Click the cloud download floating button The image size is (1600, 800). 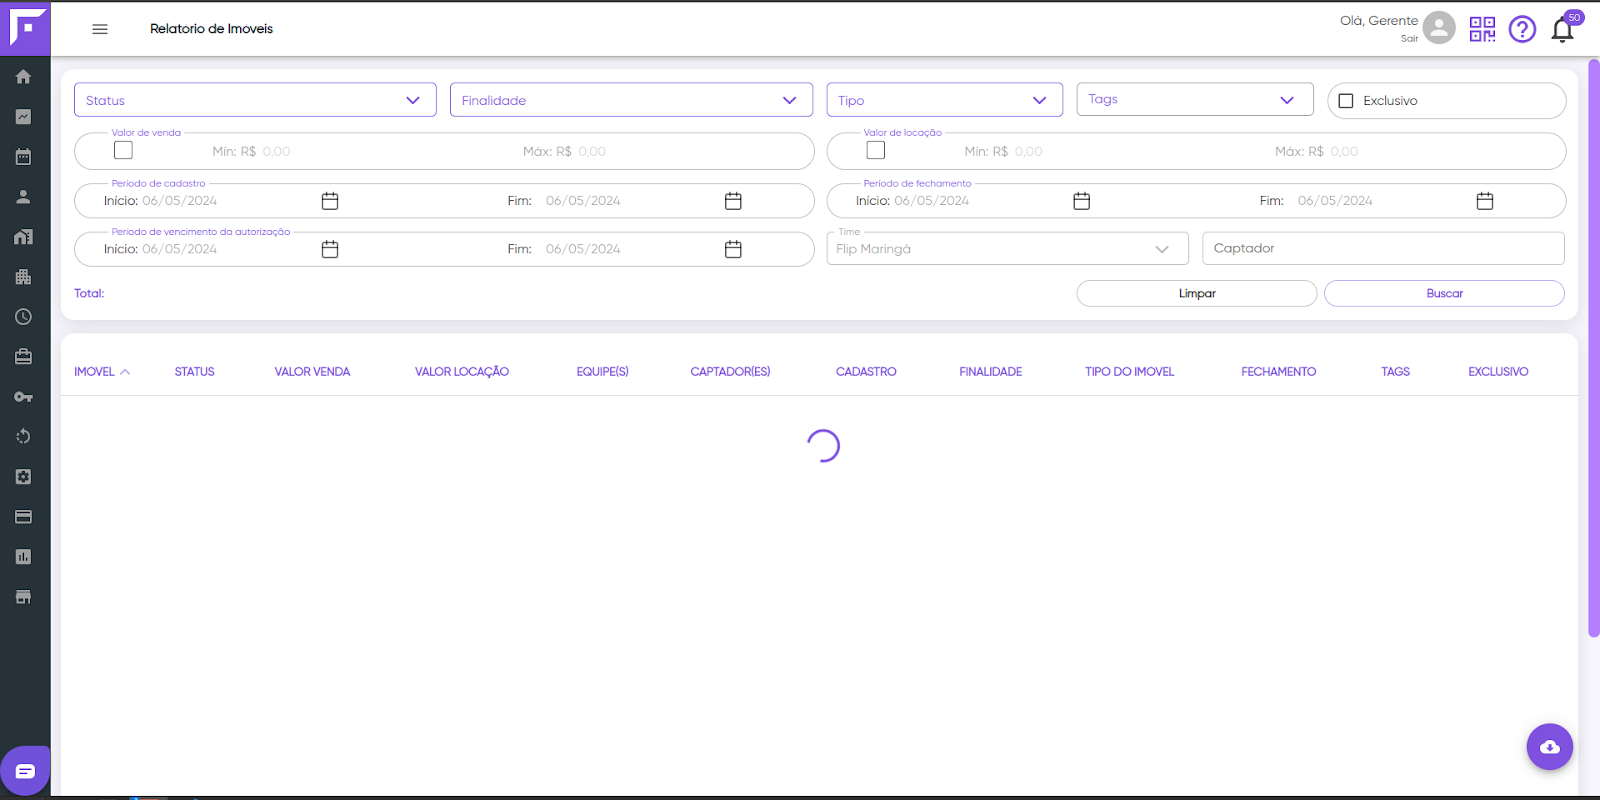(1550, 747)
